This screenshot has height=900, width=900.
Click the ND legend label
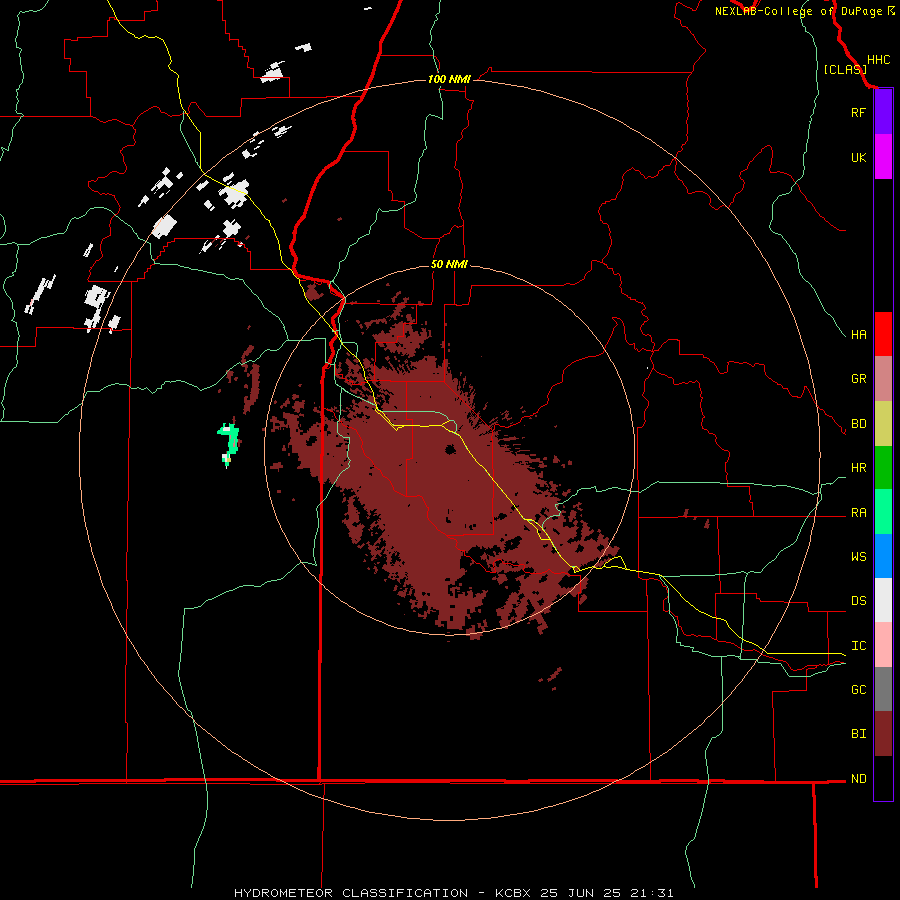pos(858,779)
